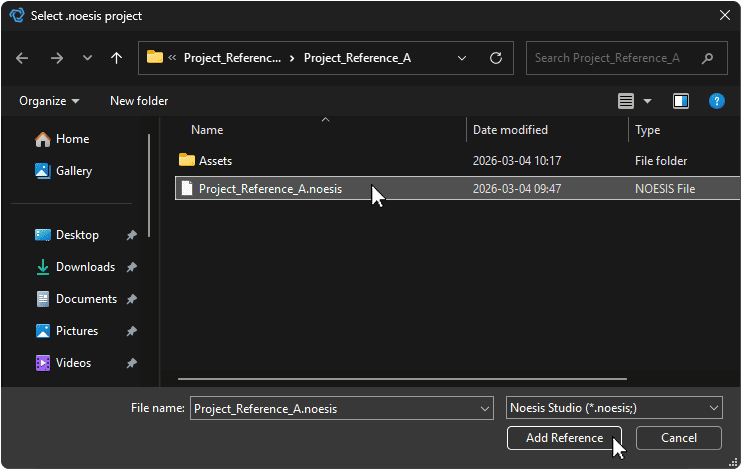Click pin icon next to Videos
The image size is (742, 470).
(132, 363)
